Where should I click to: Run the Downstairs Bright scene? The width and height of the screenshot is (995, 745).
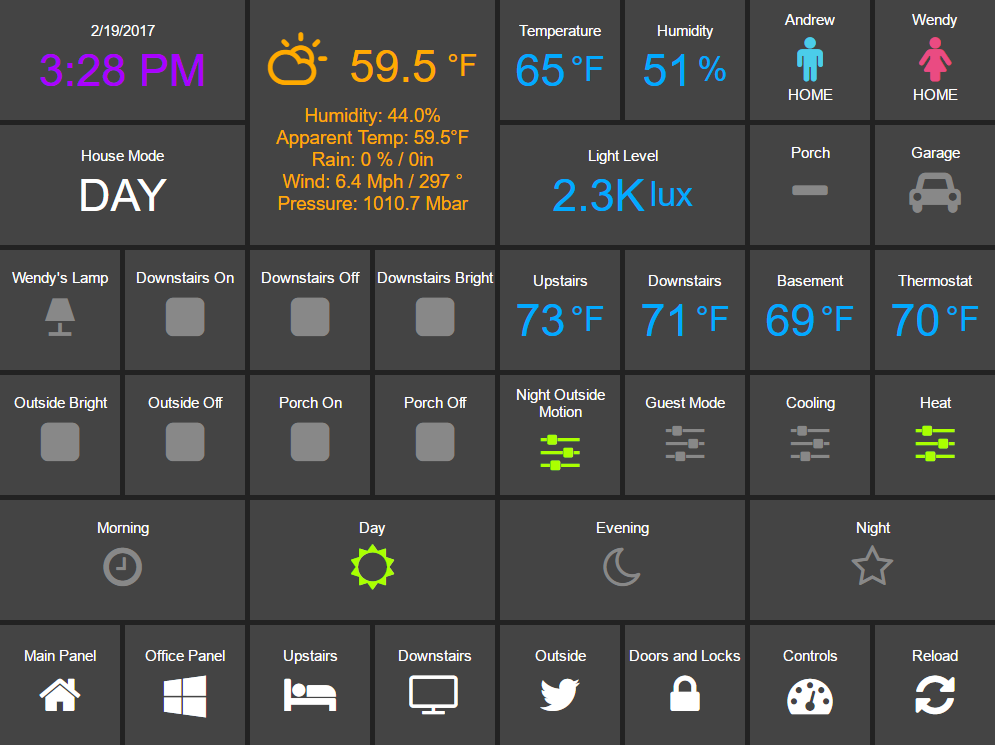[435, 317]
